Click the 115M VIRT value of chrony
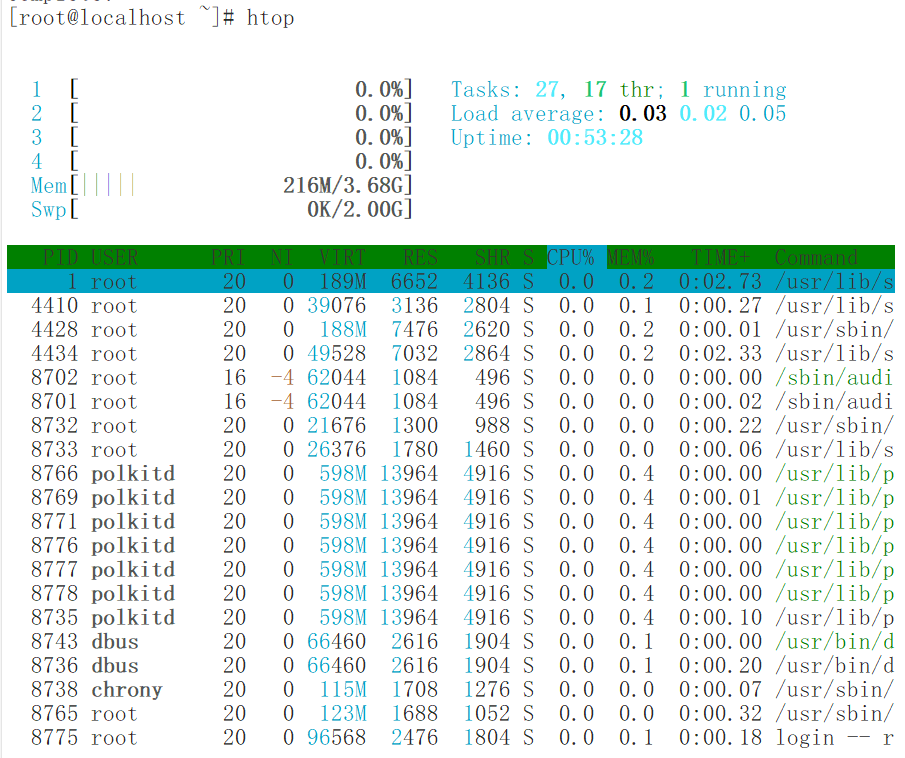The width and height of the screenshot is (905, 758). (343, 690)
